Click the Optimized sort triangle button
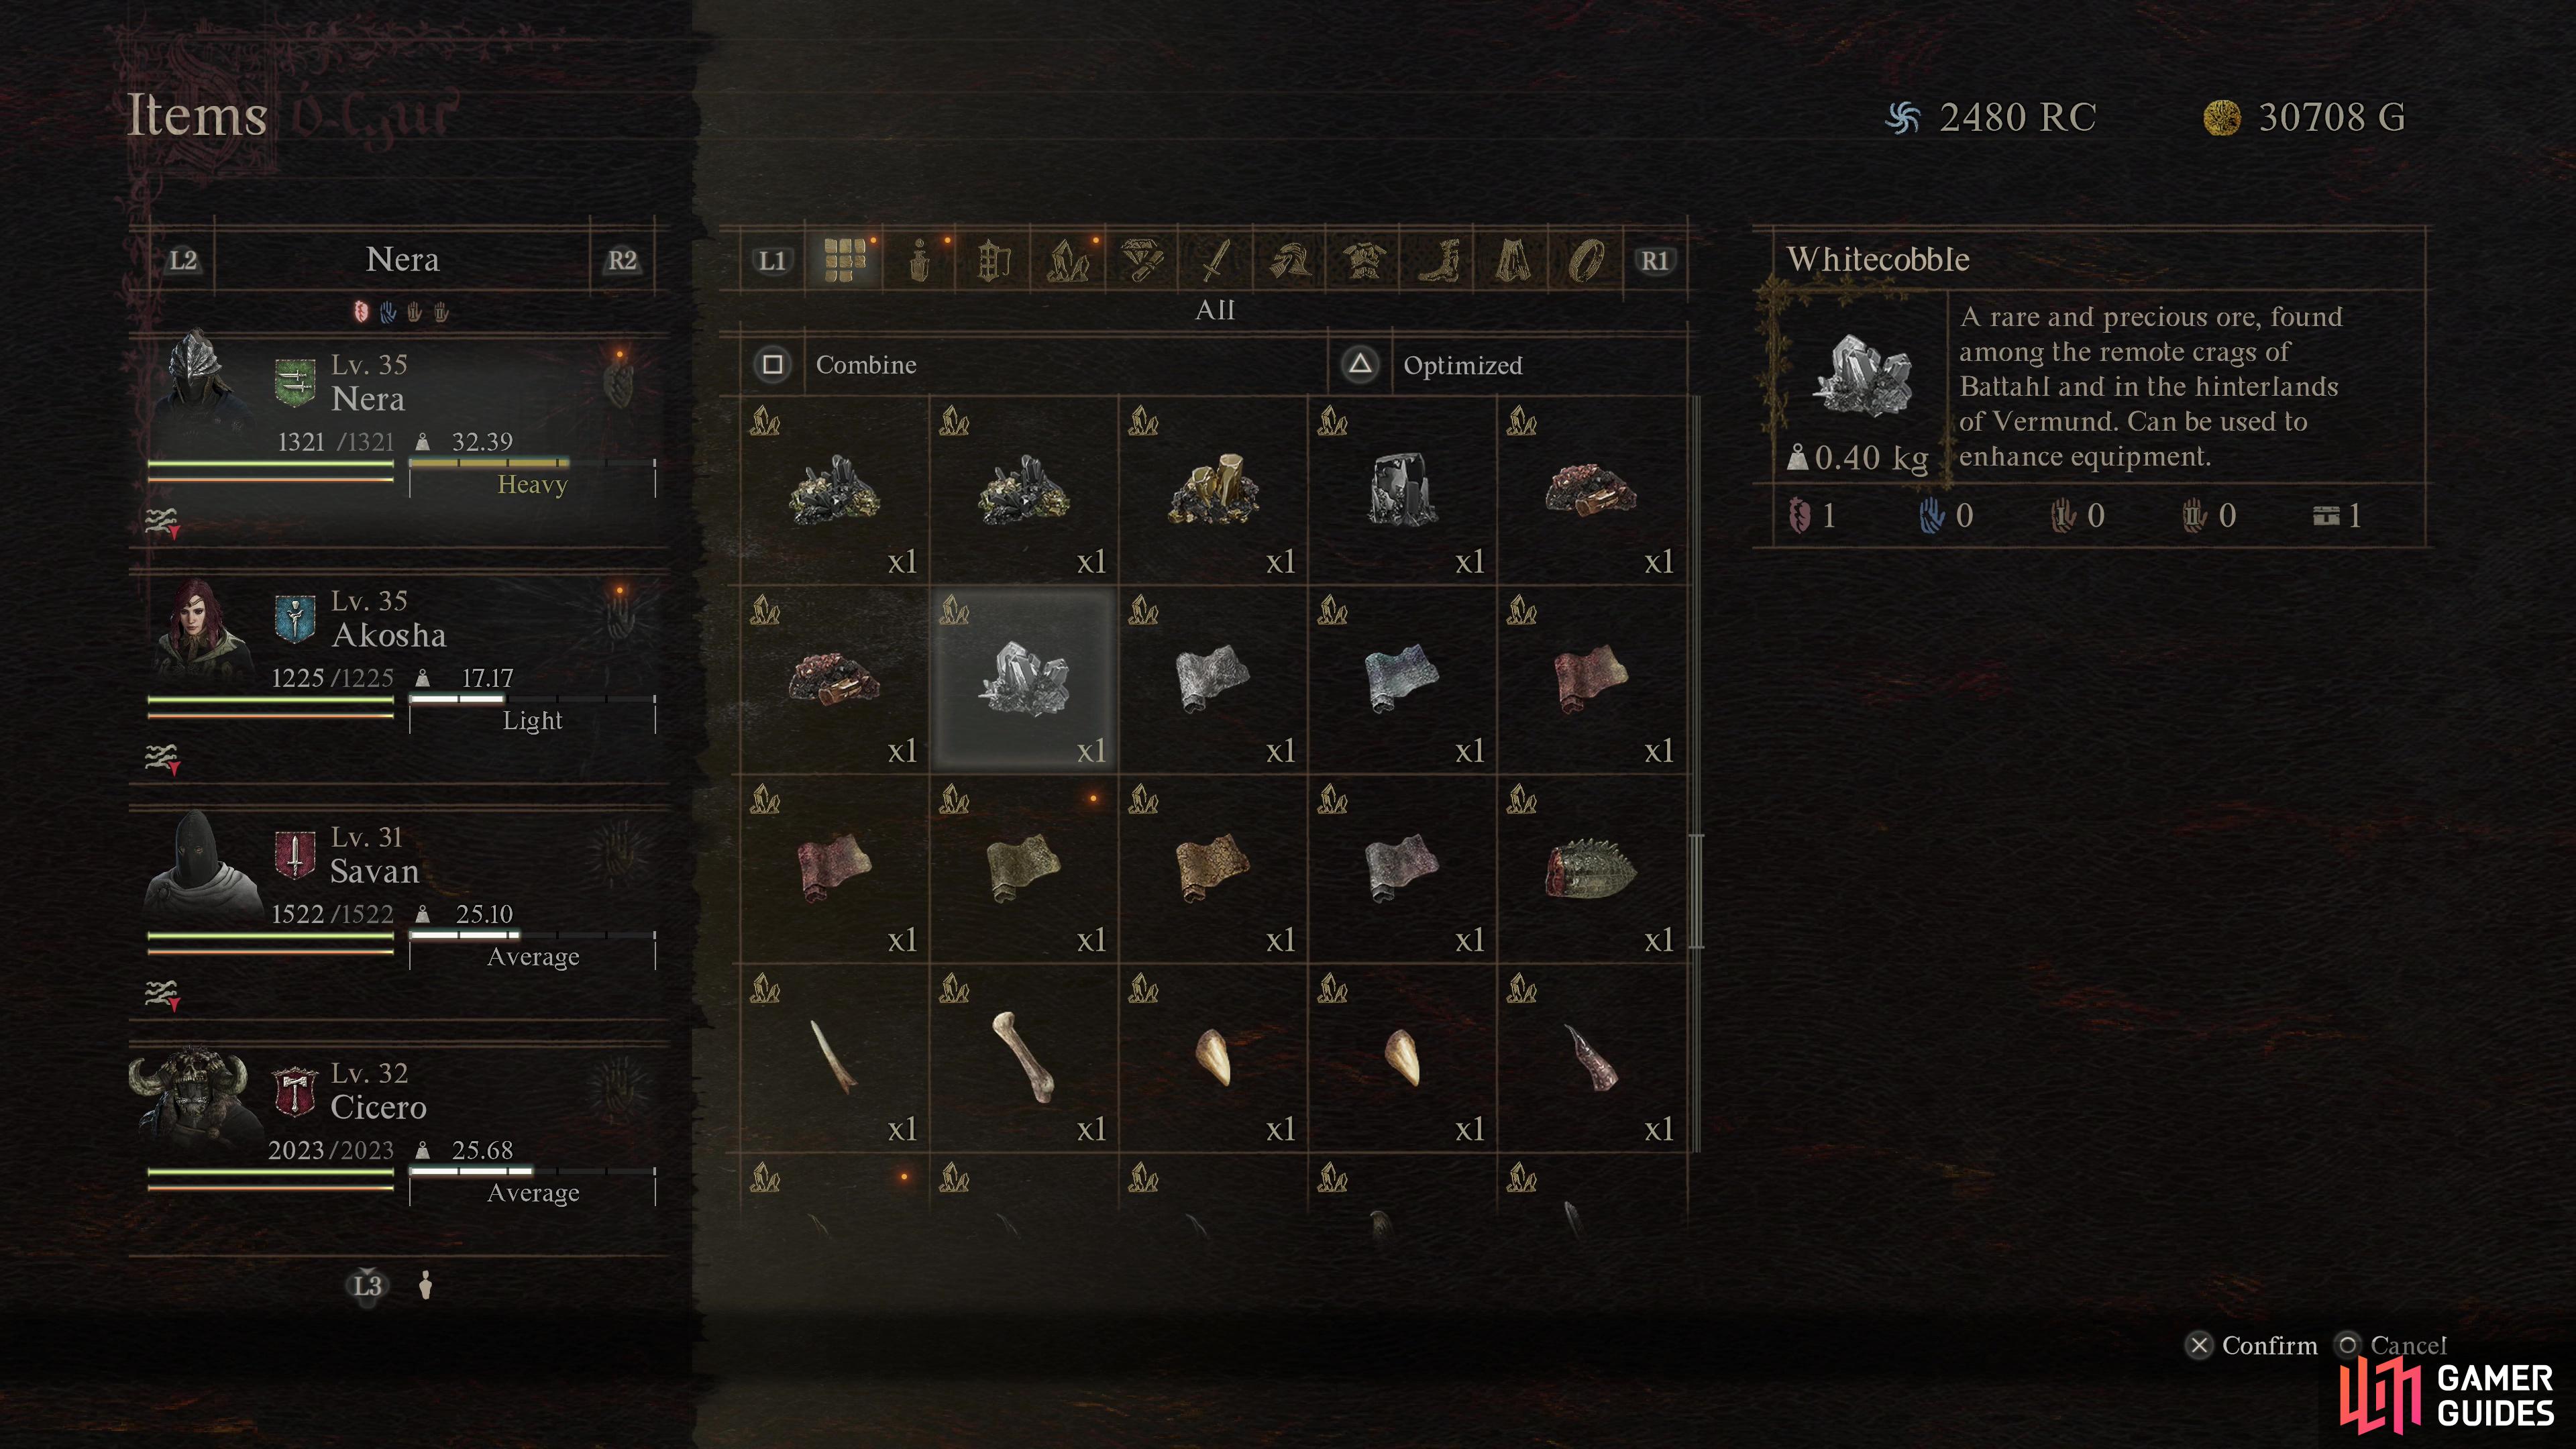The image size is (2576, 1449). coord(1360,365)
